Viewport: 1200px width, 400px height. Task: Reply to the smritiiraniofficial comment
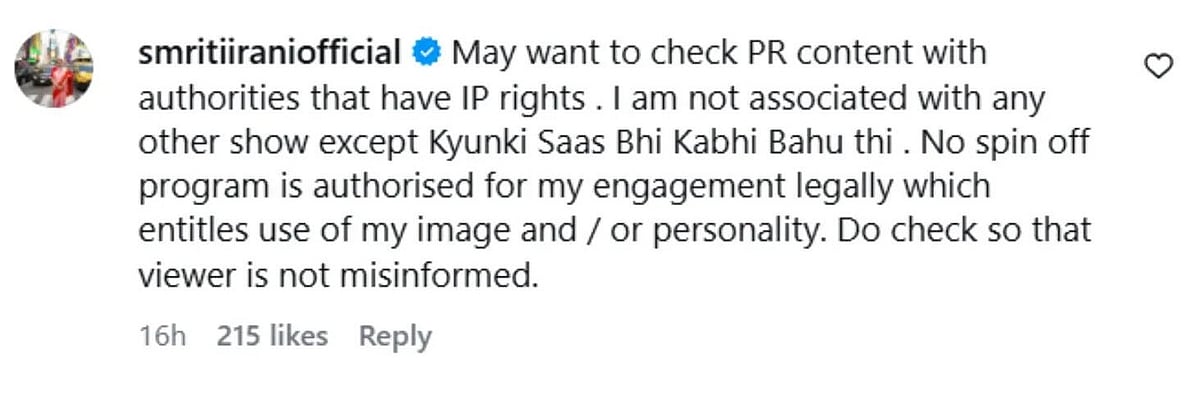395,337
